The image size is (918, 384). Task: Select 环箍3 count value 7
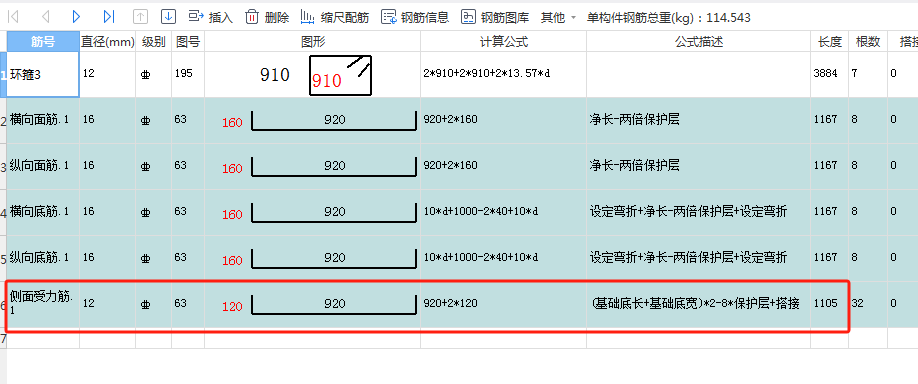[x=855, y=73]
